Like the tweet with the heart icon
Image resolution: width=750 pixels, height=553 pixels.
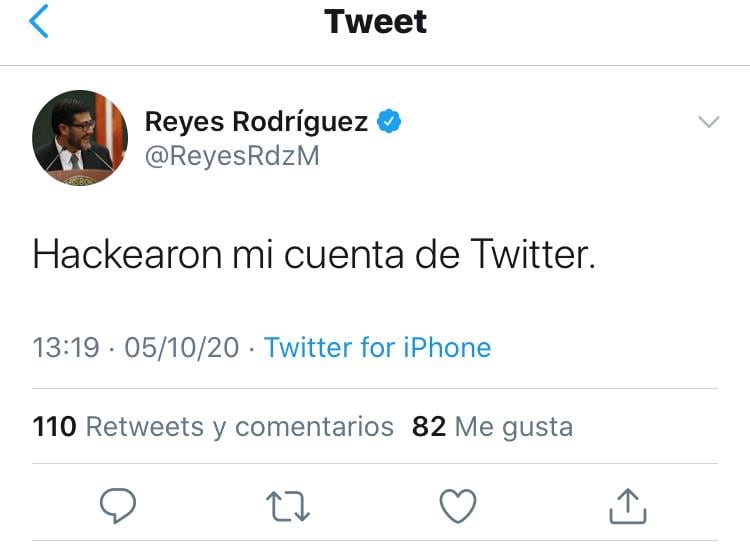458,506
